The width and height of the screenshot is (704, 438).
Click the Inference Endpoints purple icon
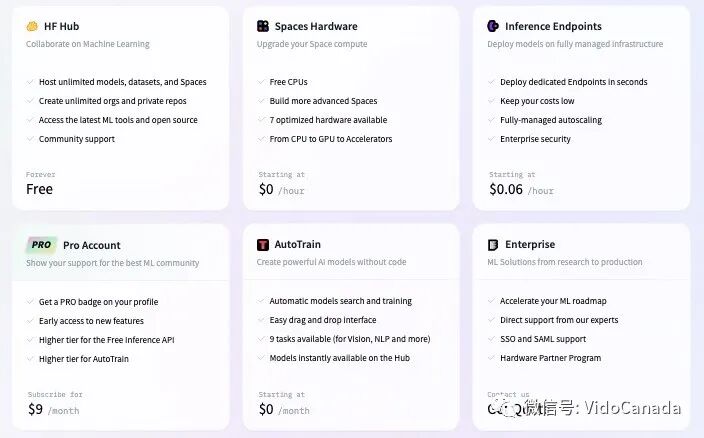coord(493,26)
